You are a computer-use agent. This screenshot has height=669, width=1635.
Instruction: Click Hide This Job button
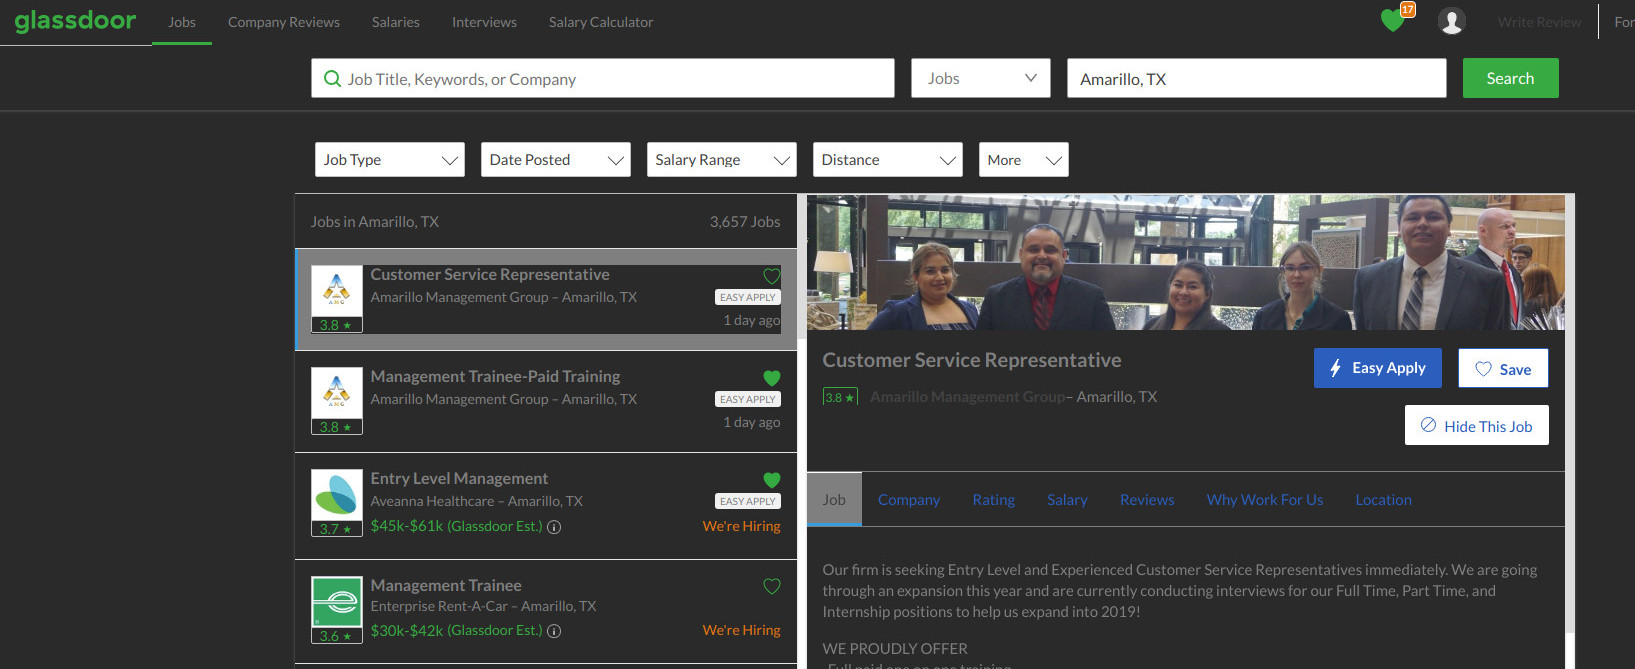[1477, 425]
